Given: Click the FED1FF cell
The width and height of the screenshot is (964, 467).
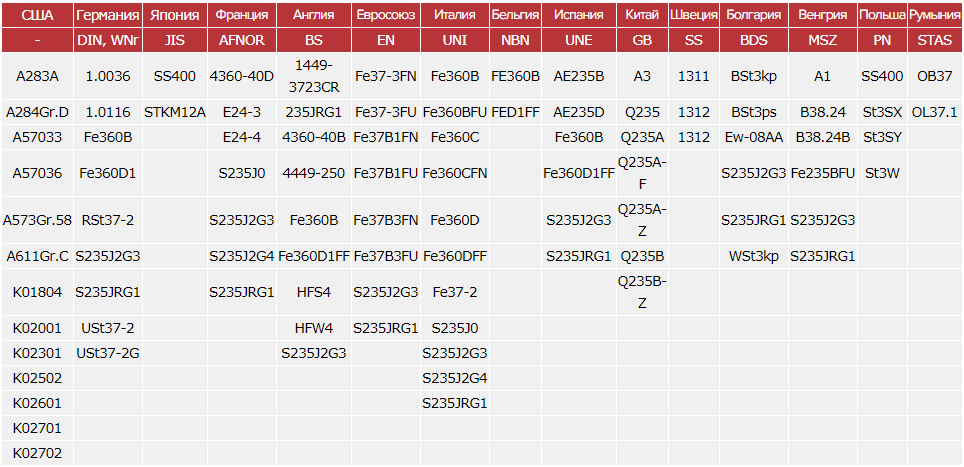Looking at the screenshot, I should [x=515, y=112].
